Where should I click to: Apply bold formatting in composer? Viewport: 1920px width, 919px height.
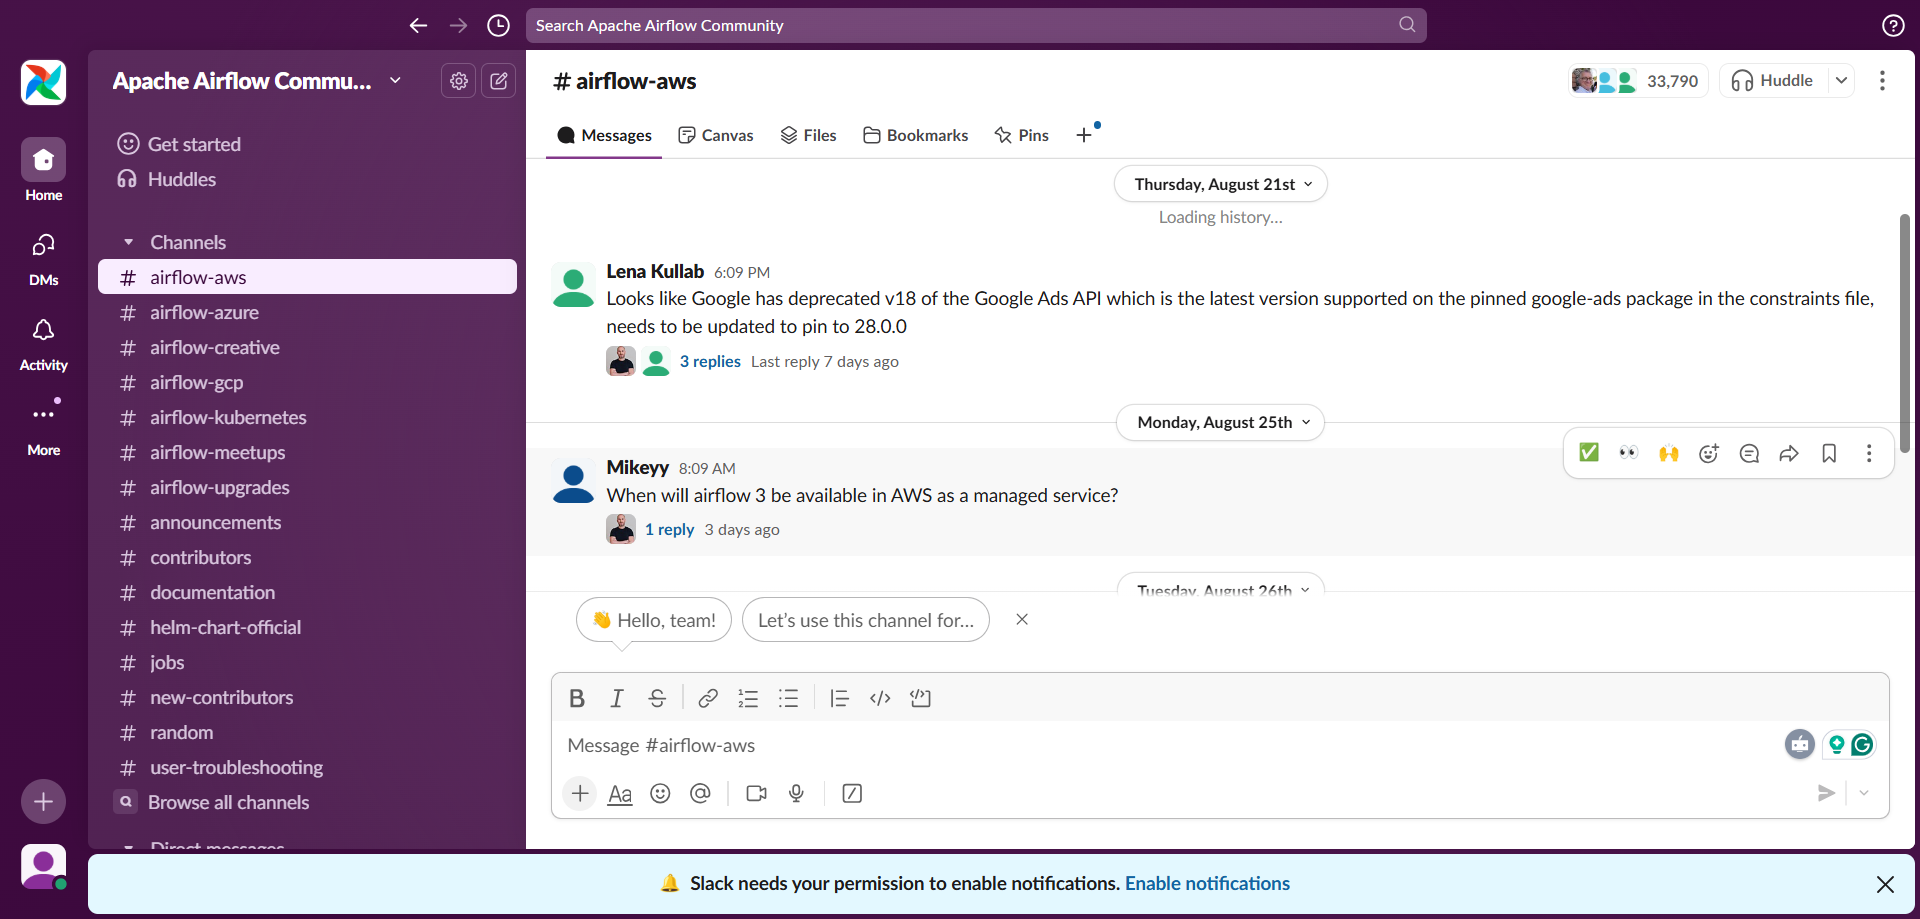tap(577, 698)
